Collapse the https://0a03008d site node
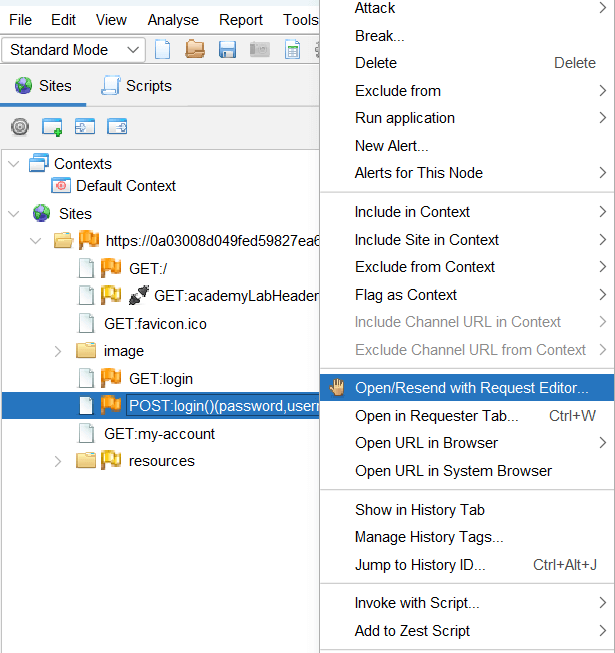The image size is (615, 653). (36, 241)
